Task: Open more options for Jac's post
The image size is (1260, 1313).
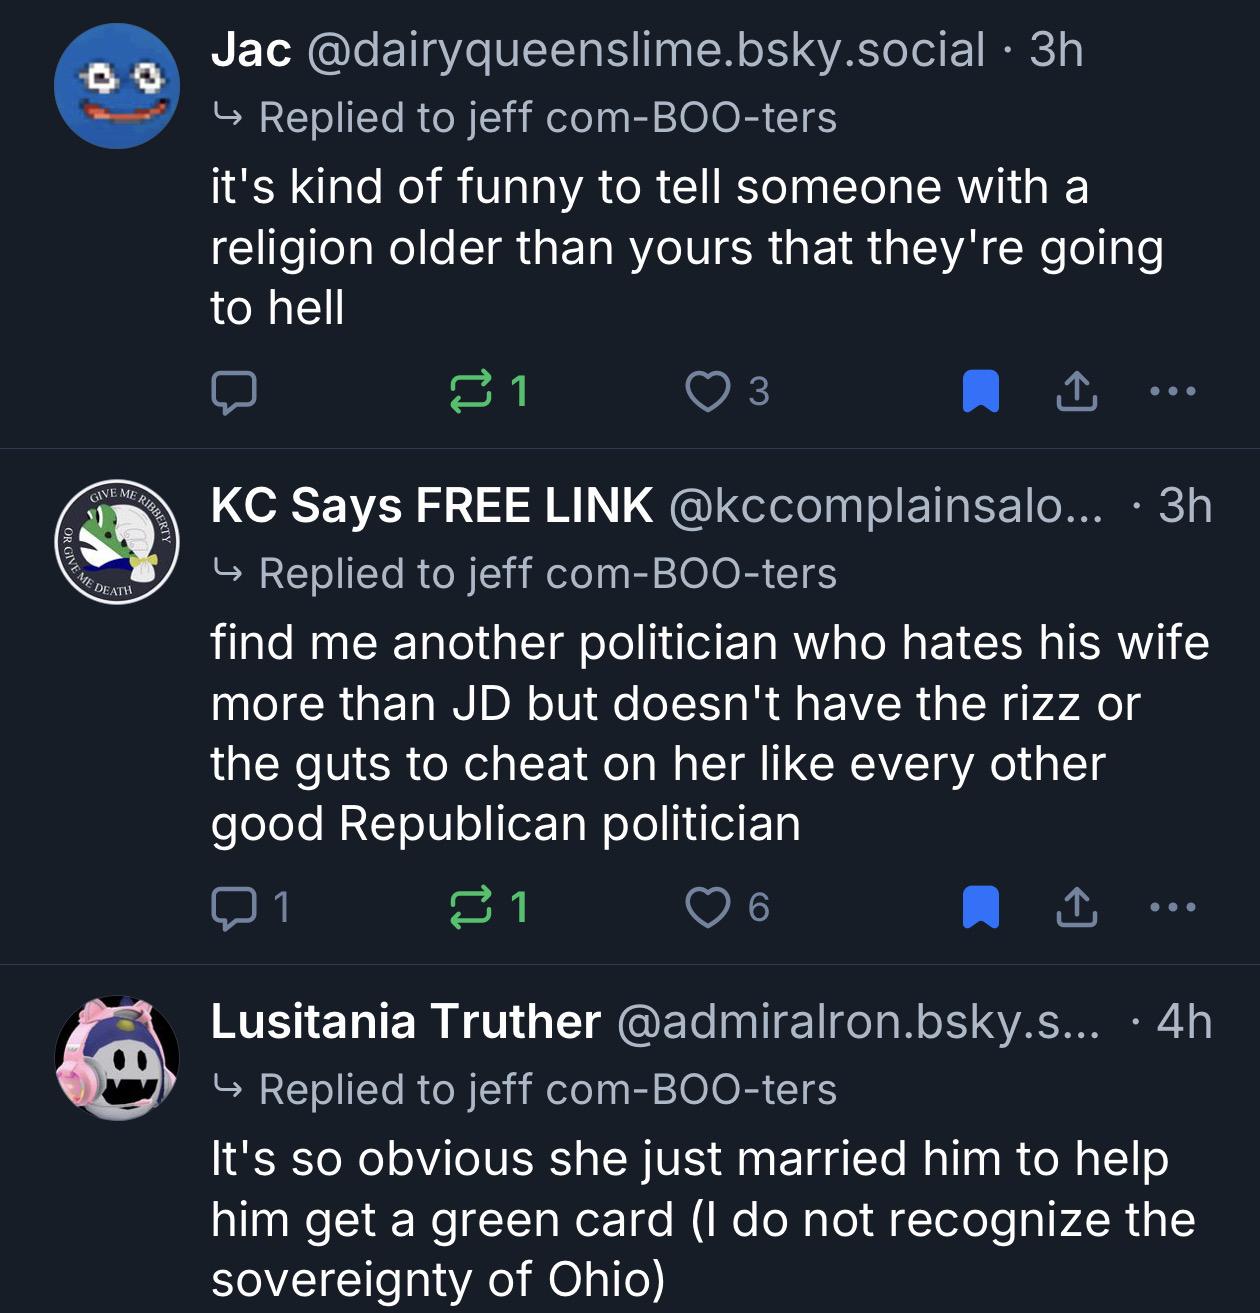Action: point(1172,391)
